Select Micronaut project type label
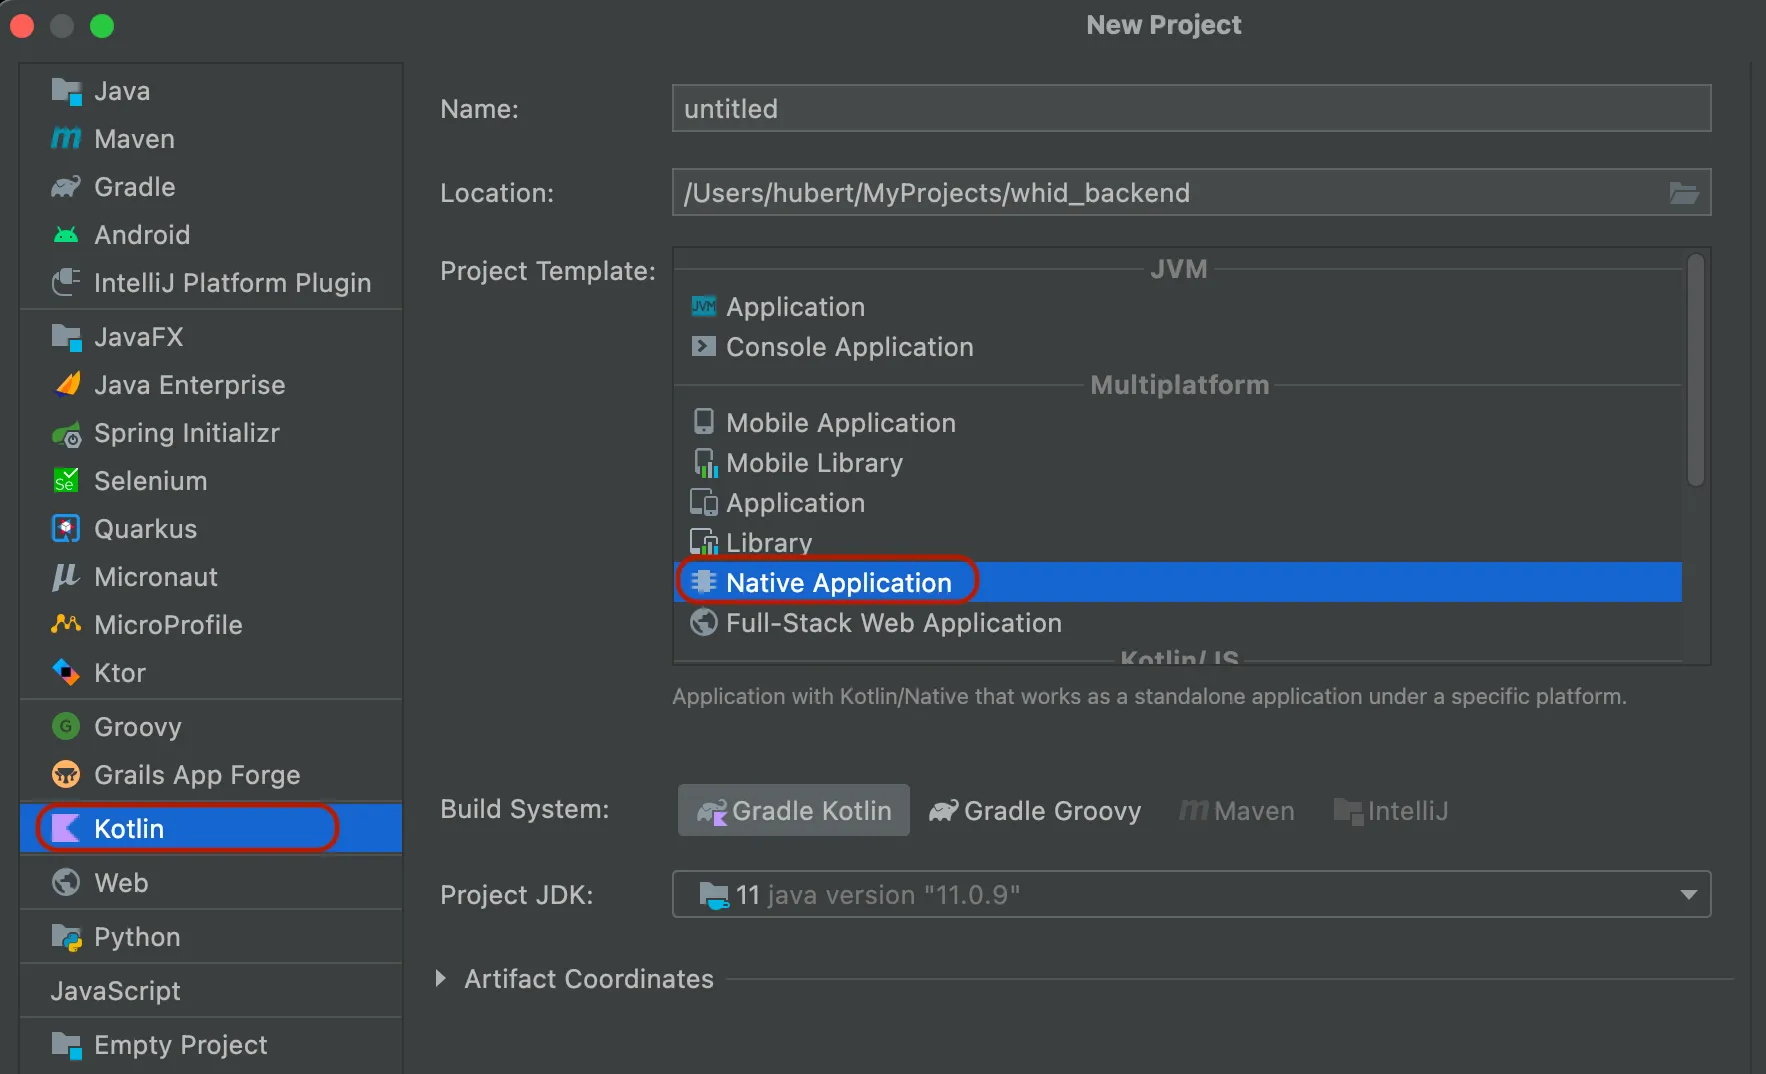The width and height of the screenshot is (1766, 1074). pyautogui.click(x=156, y=577)
